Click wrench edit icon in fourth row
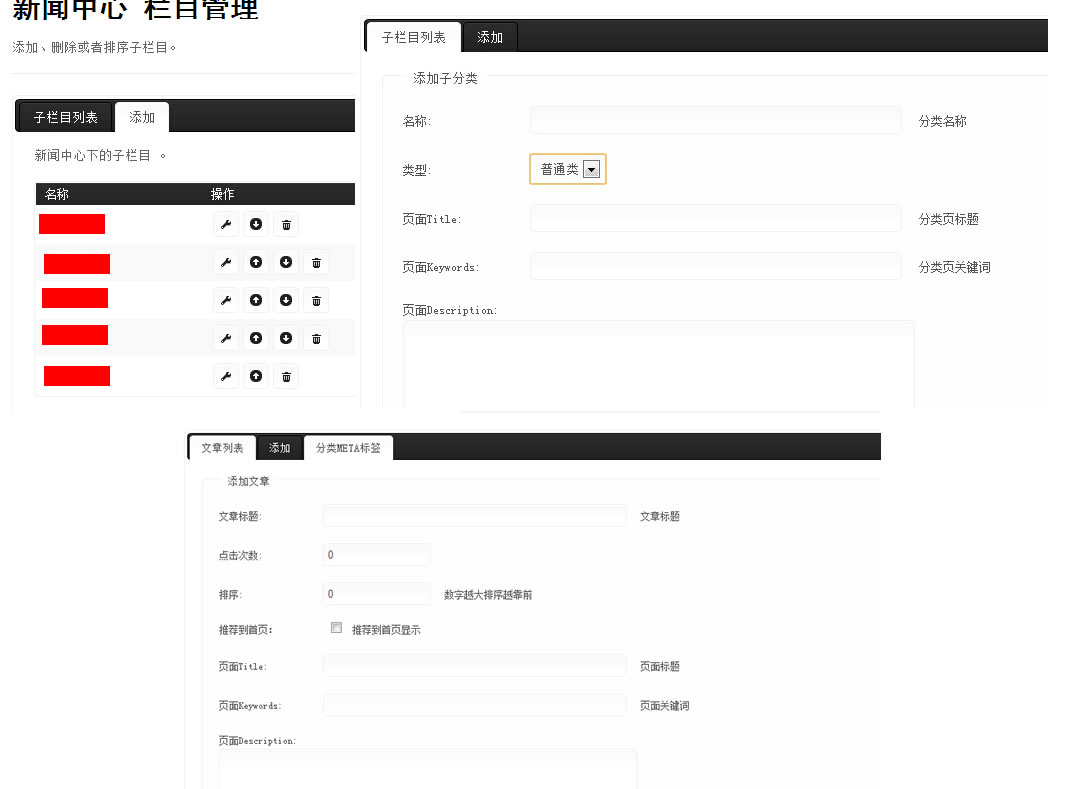Image resolution: width=1076 pixels, height=789 pixels. coord(226,338)
